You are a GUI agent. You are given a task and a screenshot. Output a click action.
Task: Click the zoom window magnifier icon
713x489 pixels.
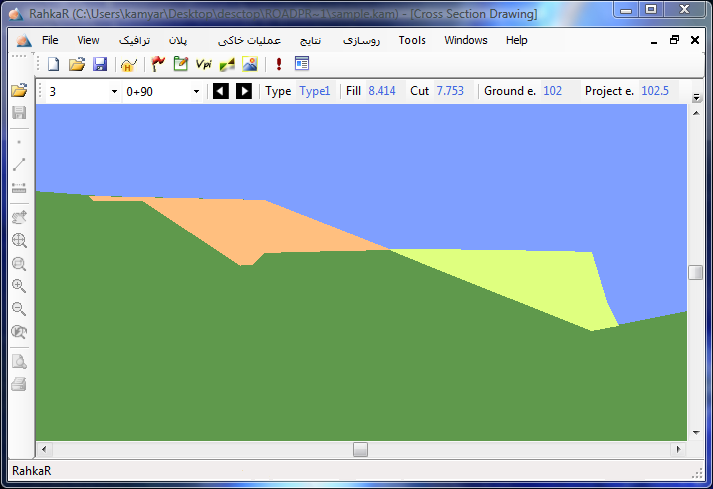[x=19, y=263]
